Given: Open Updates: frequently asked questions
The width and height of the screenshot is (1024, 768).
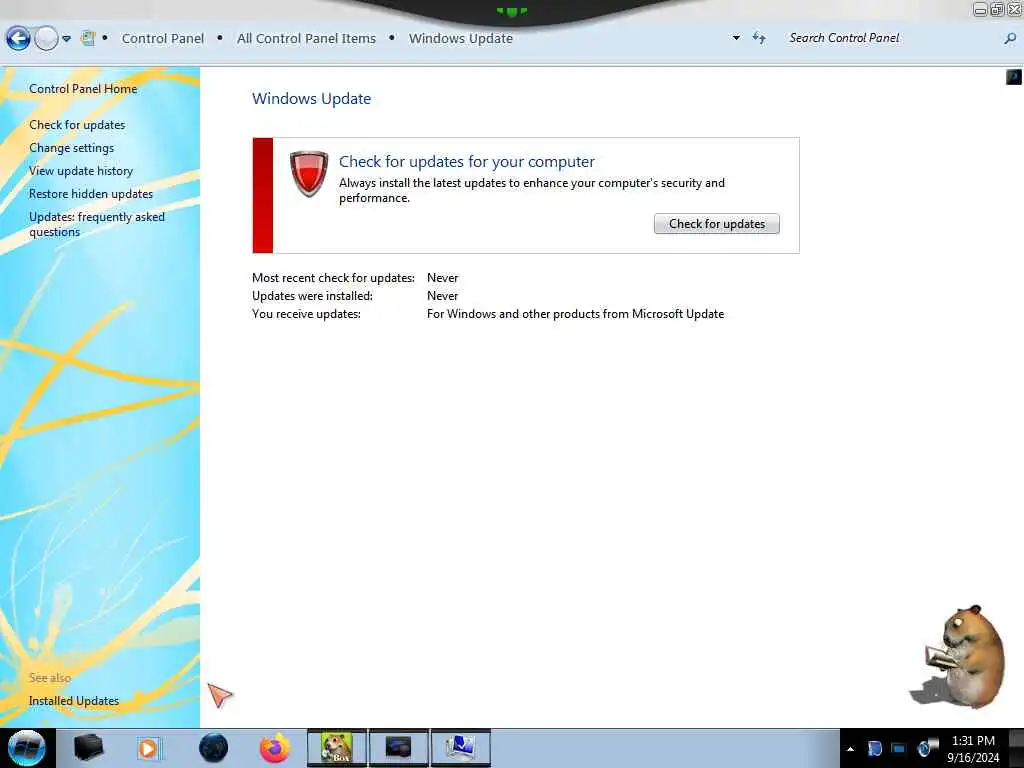Looking at the screenshot, I should (97, 224).
